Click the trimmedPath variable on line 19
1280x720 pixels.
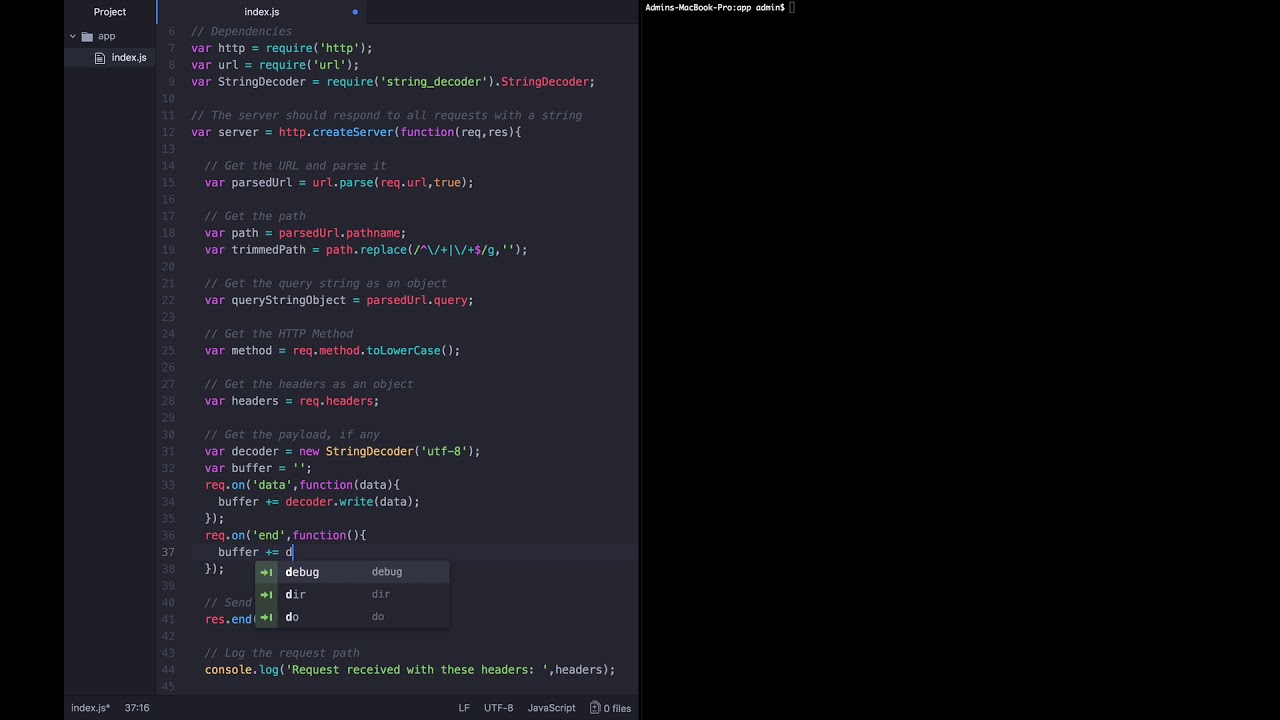tap(271, 250)
